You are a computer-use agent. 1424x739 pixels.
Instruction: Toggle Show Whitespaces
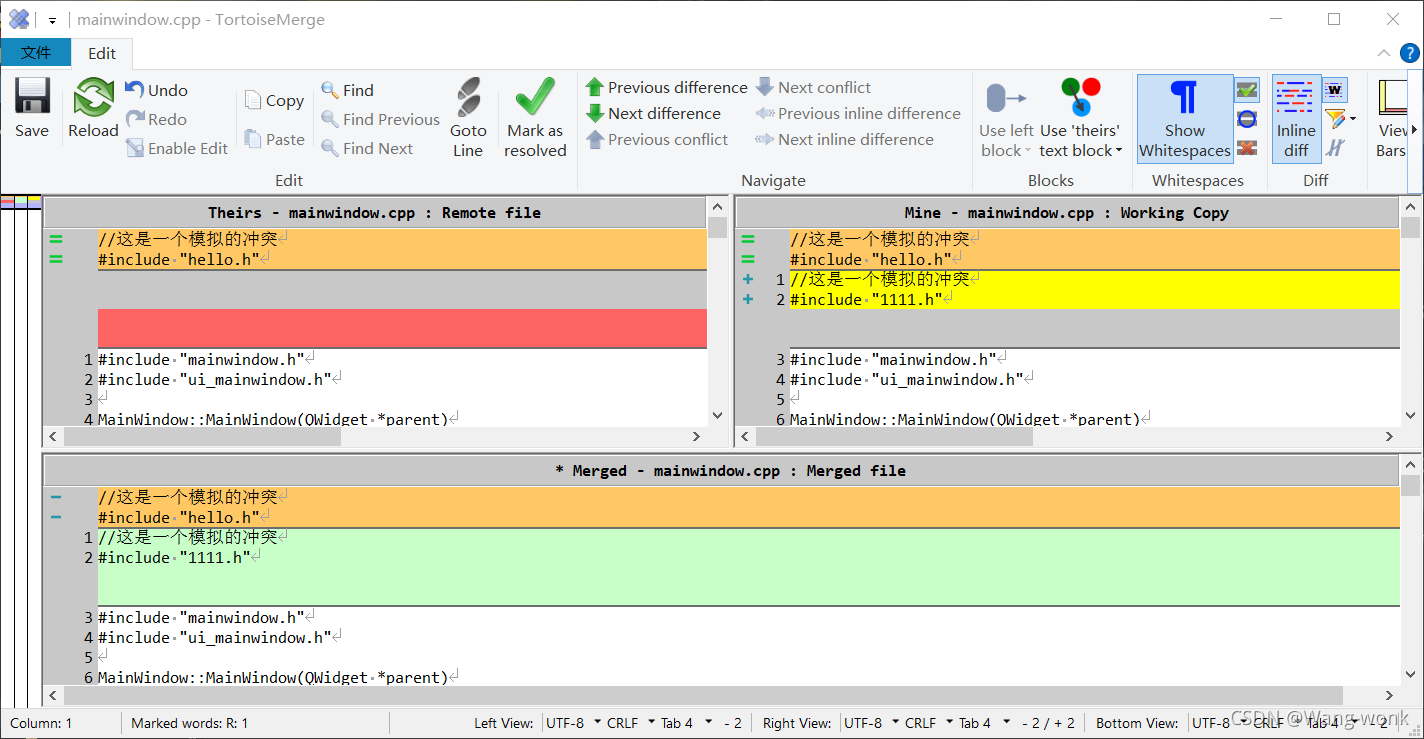pyautogui.click(x=1185, y=117)
